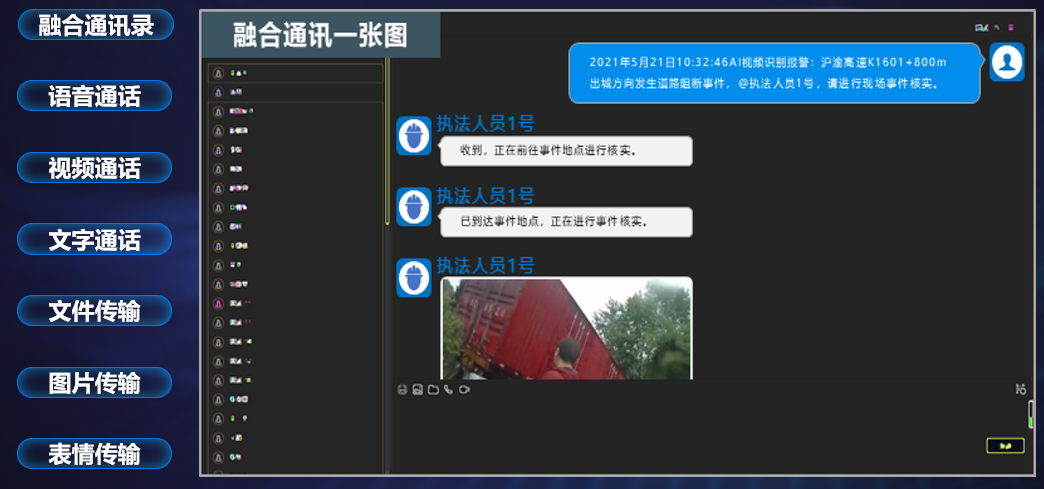The width and height of the screenshot is (1044, 489).
Task: Click helmet avatar beside the truck photo
Action: [414, 278]
